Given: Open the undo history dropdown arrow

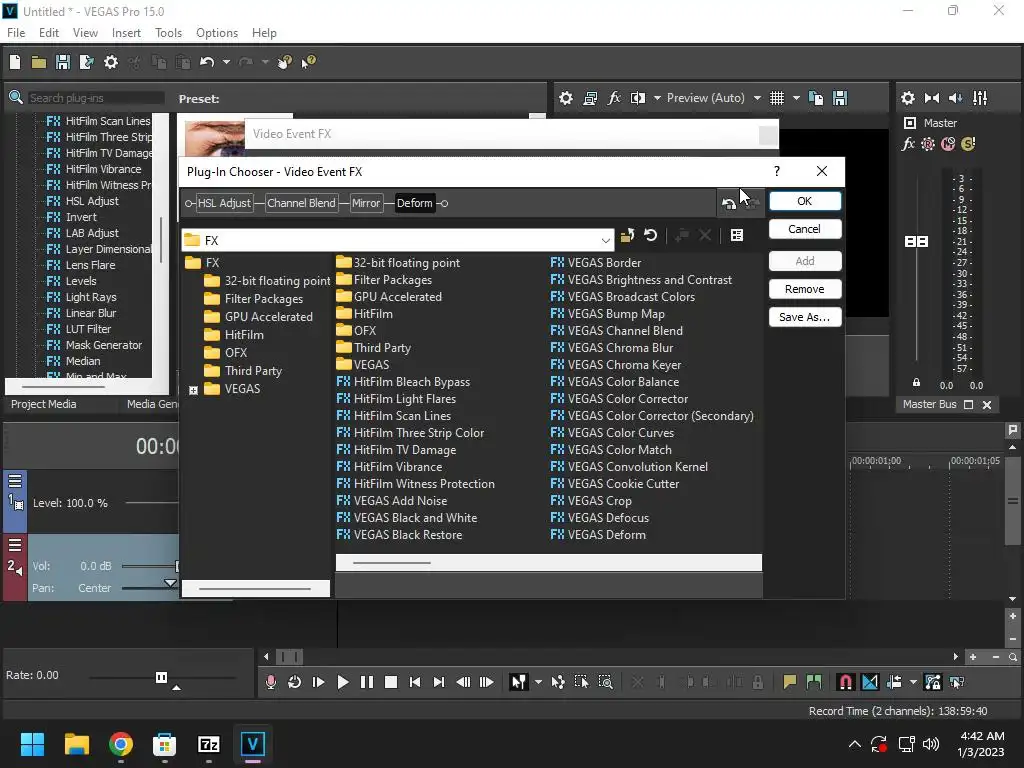Looking at the screenshot, I should pos(226,62).
